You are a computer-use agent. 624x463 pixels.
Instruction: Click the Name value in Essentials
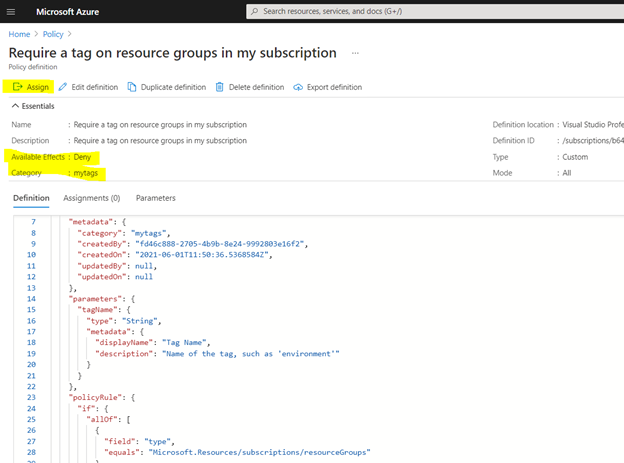(x=160, y=125)
